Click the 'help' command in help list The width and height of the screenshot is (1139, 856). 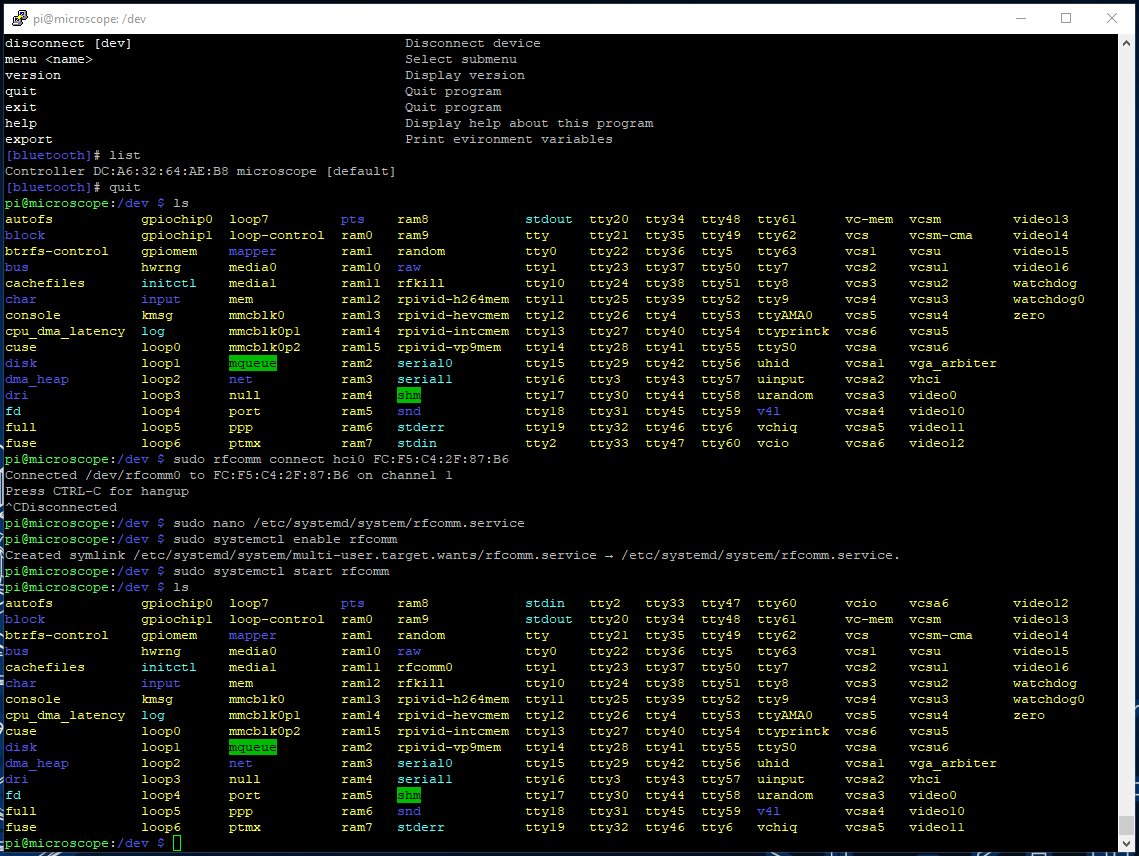tap(21, 124)
